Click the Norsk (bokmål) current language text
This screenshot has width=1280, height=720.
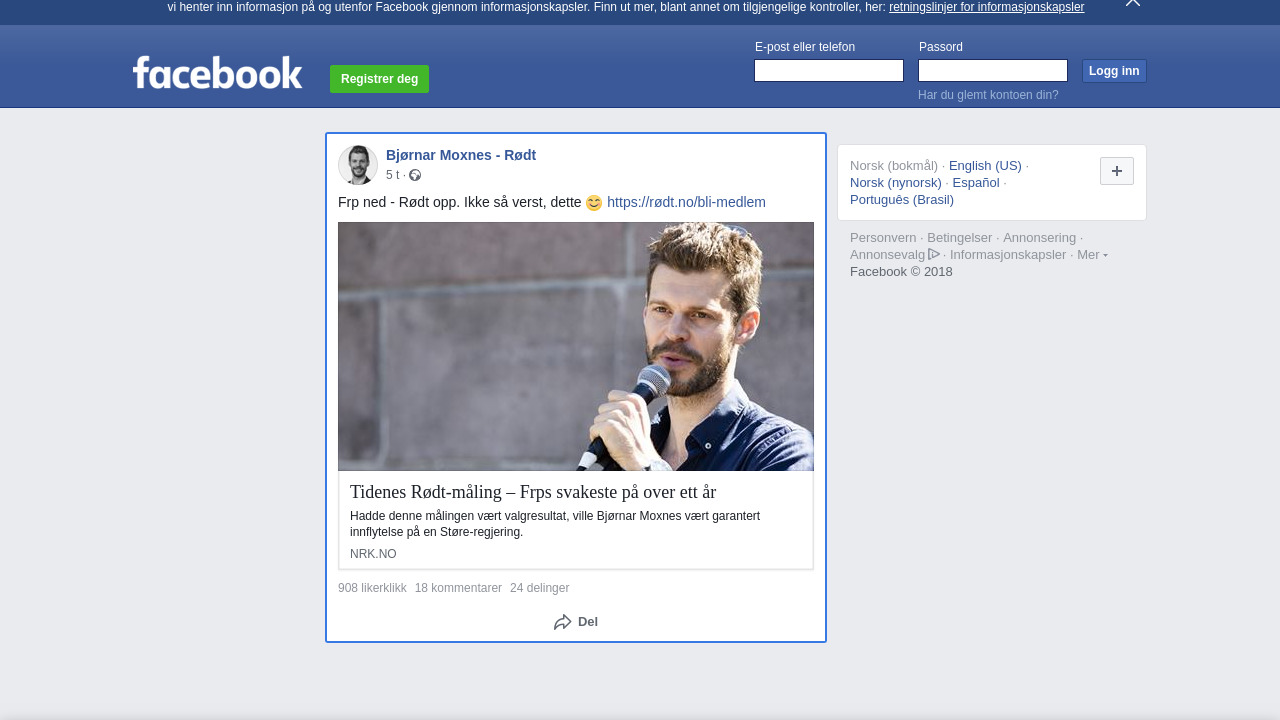894,166
